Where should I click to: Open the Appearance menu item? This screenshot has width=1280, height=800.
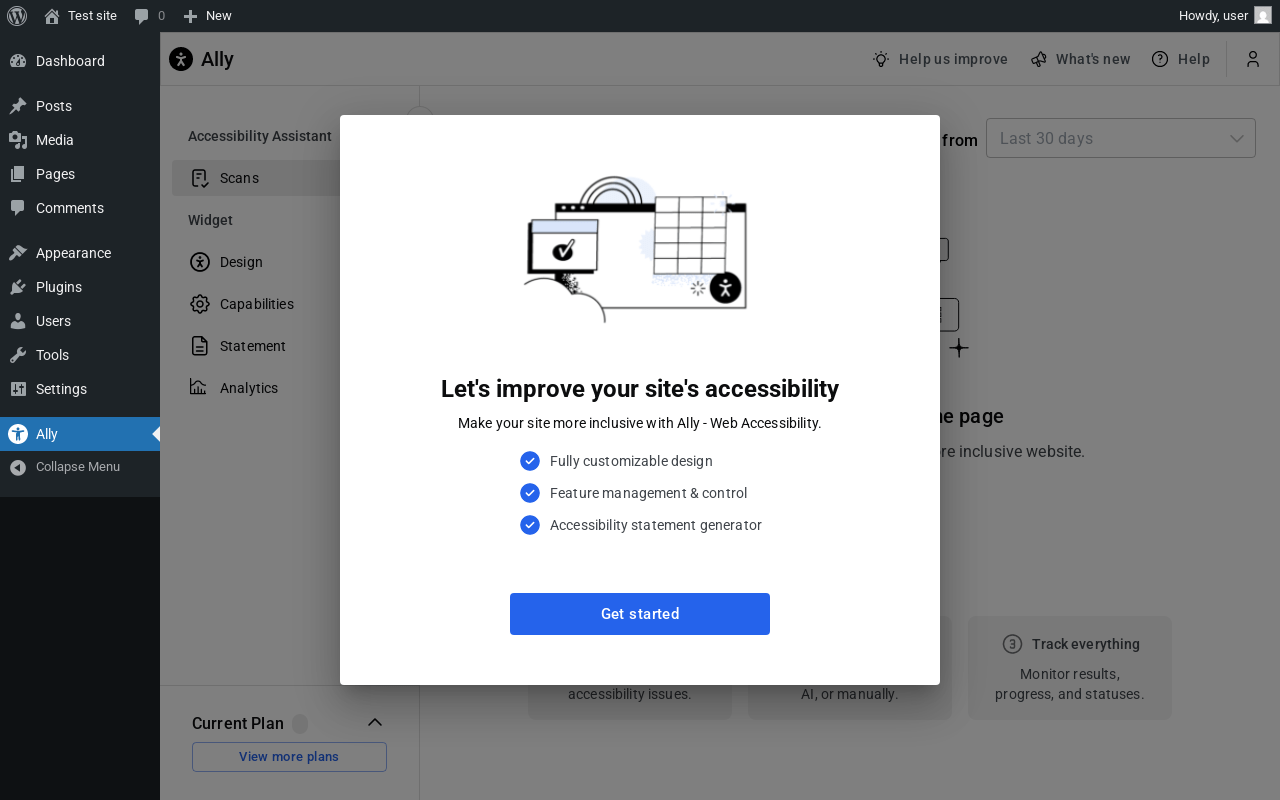(80, 253)
